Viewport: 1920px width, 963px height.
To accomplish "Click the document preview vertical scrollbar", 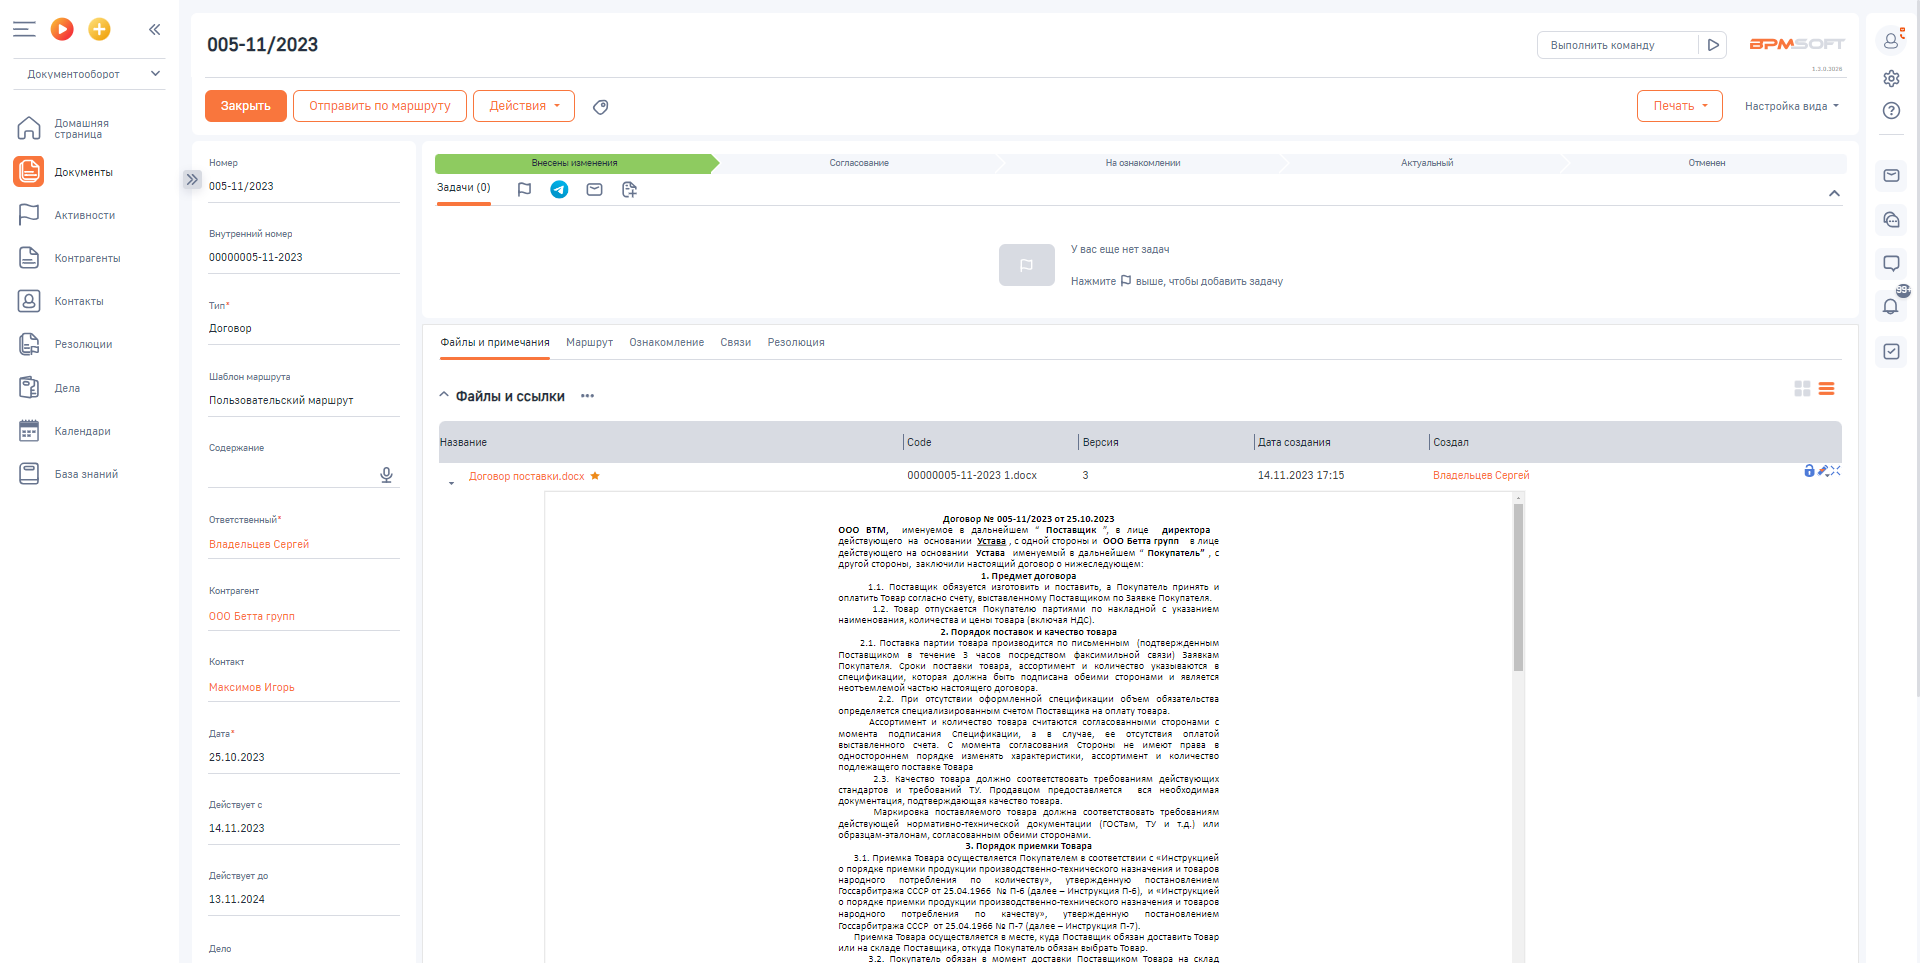I will click(x=1518, y=587).
